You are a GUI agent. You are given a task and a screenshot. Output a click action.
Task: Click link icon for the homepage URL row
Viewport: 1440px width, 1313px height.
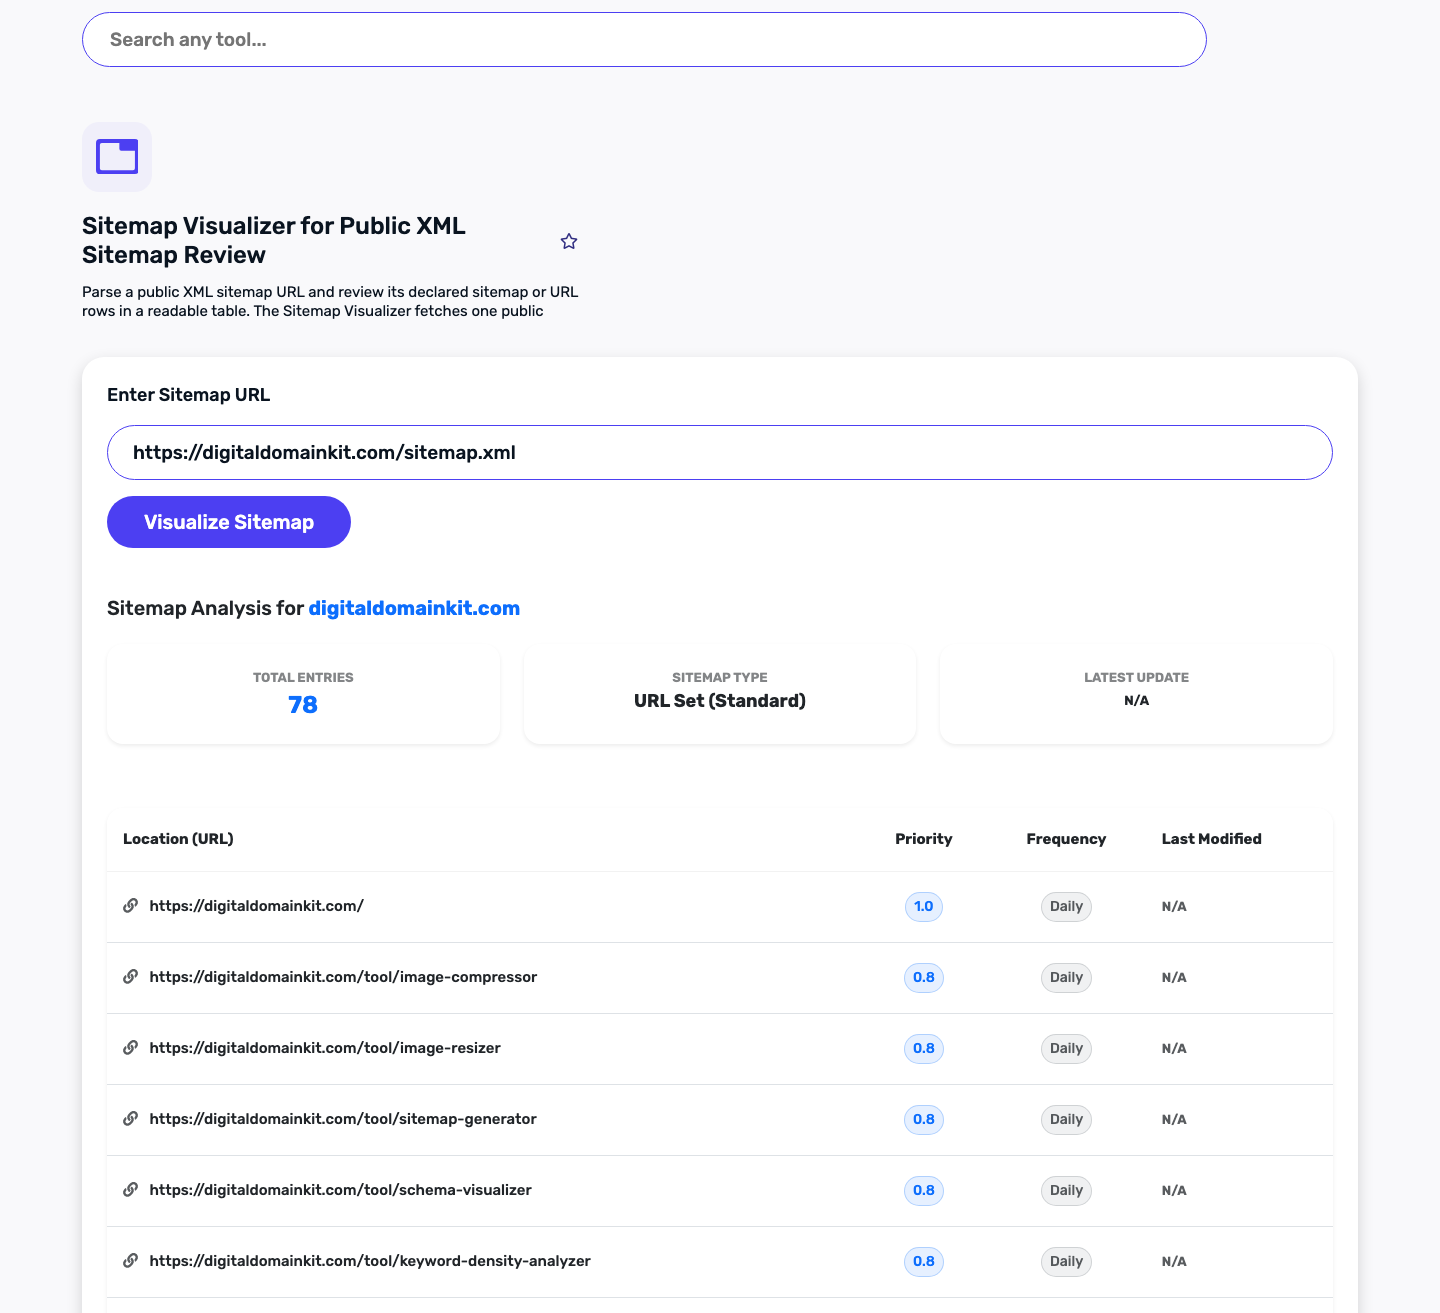130,906
